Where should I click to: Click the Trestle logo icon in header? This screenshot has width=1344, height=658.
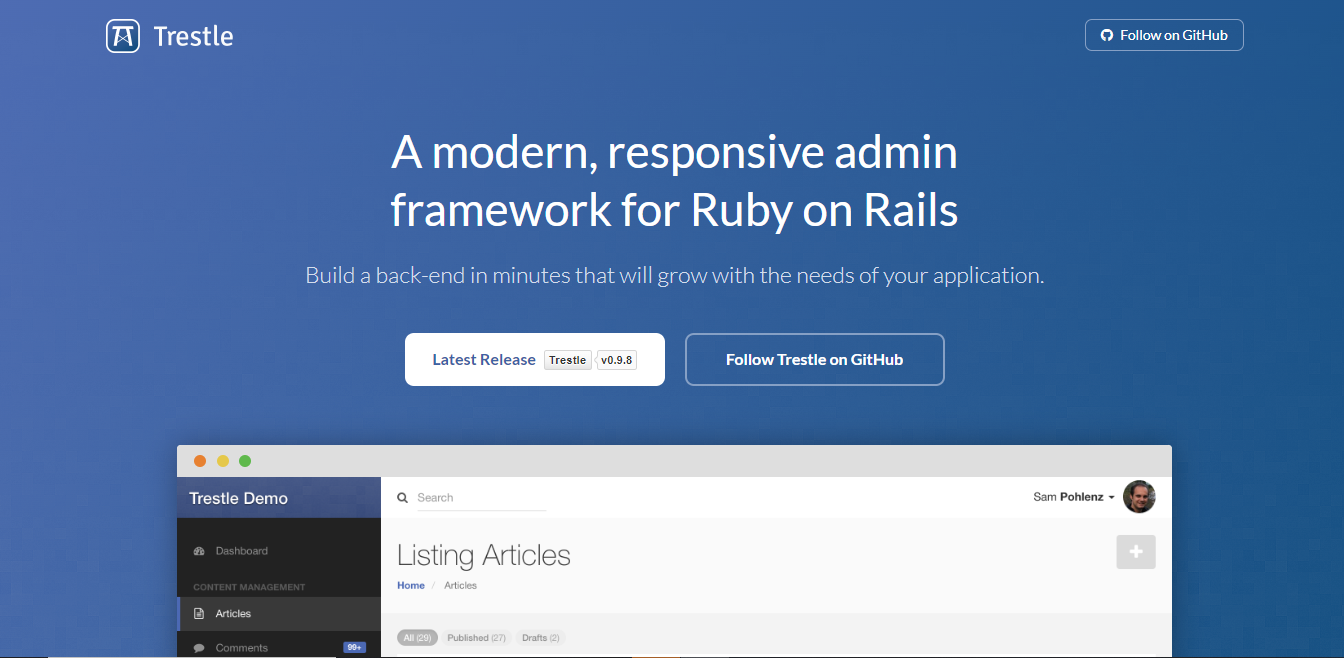tap(122, 37)
